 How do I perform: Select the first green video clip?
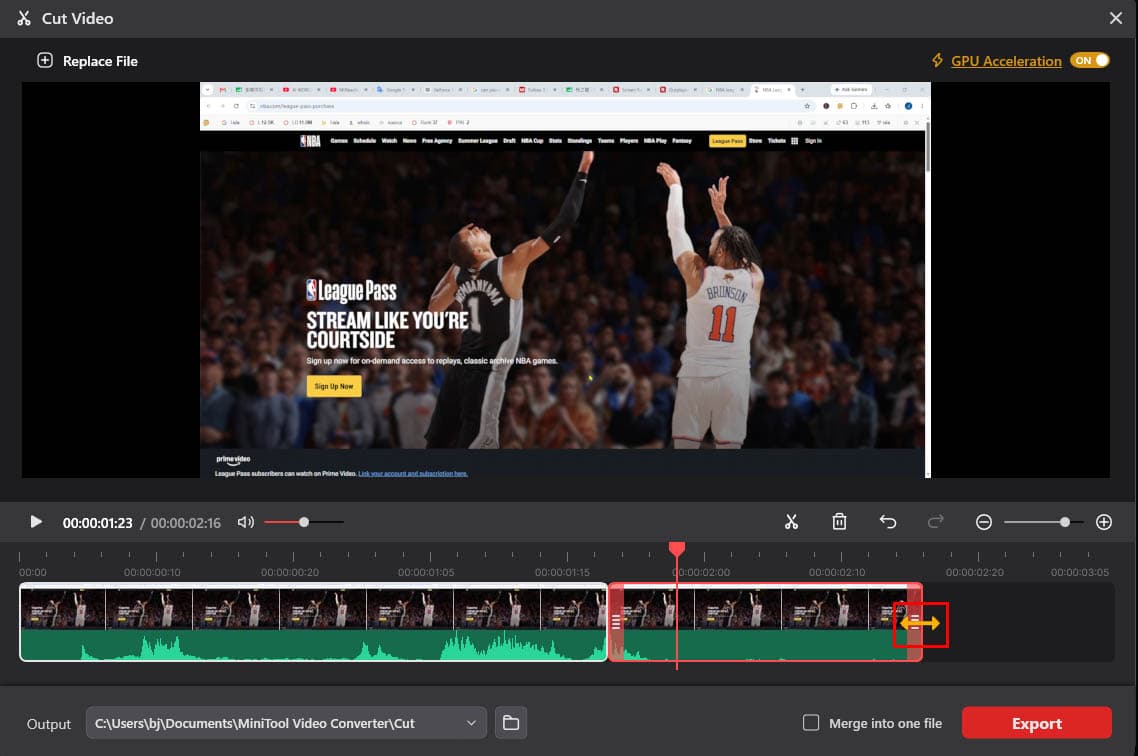coord(313,623)
